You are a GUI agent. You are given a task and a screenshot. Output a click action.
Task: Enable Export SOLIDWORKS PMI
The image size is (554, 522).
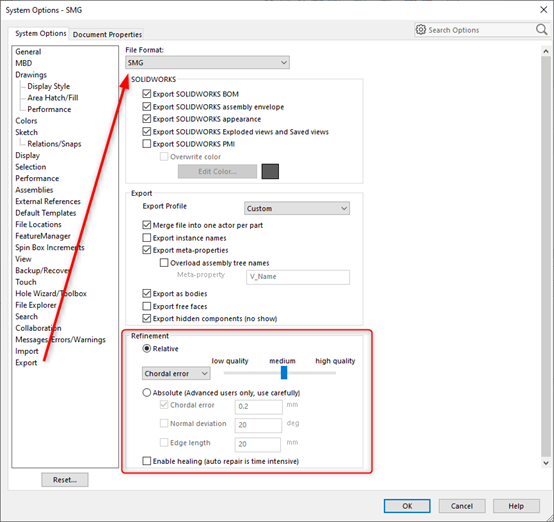pyautogui.click(x=147, y=144)
